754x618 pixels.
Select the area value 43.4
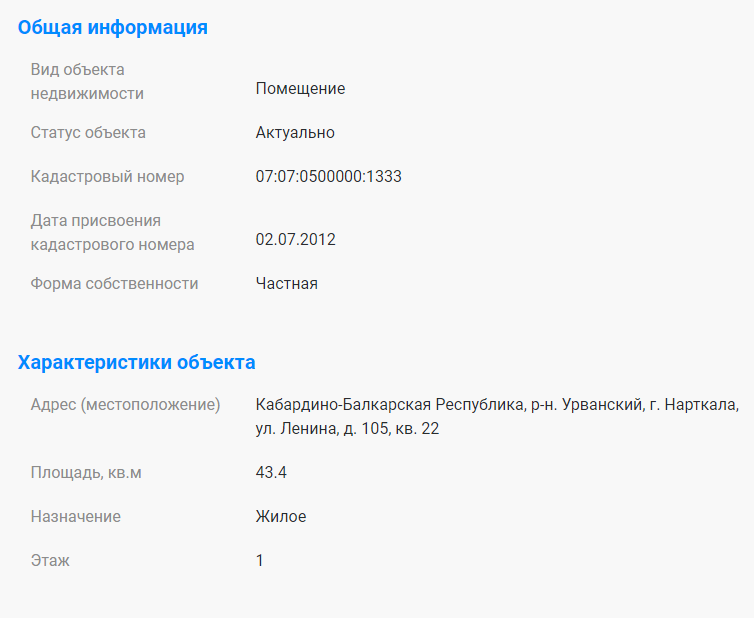click(x=271, y=472)
